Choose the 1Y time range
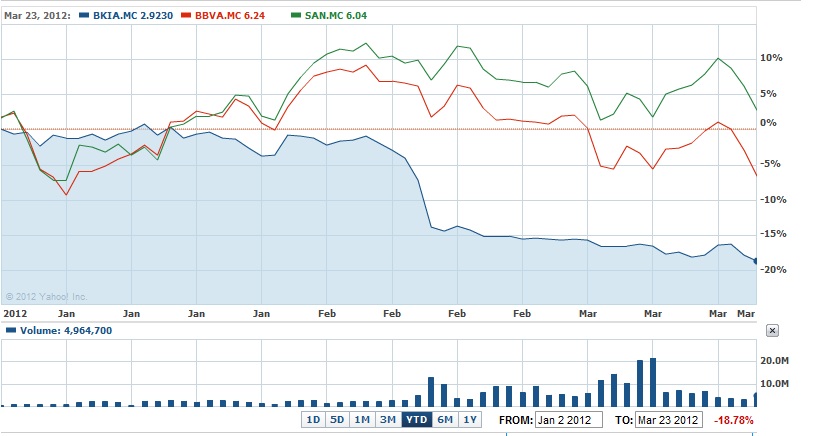Screen dimensions: 814x436 tap(470, 419)
